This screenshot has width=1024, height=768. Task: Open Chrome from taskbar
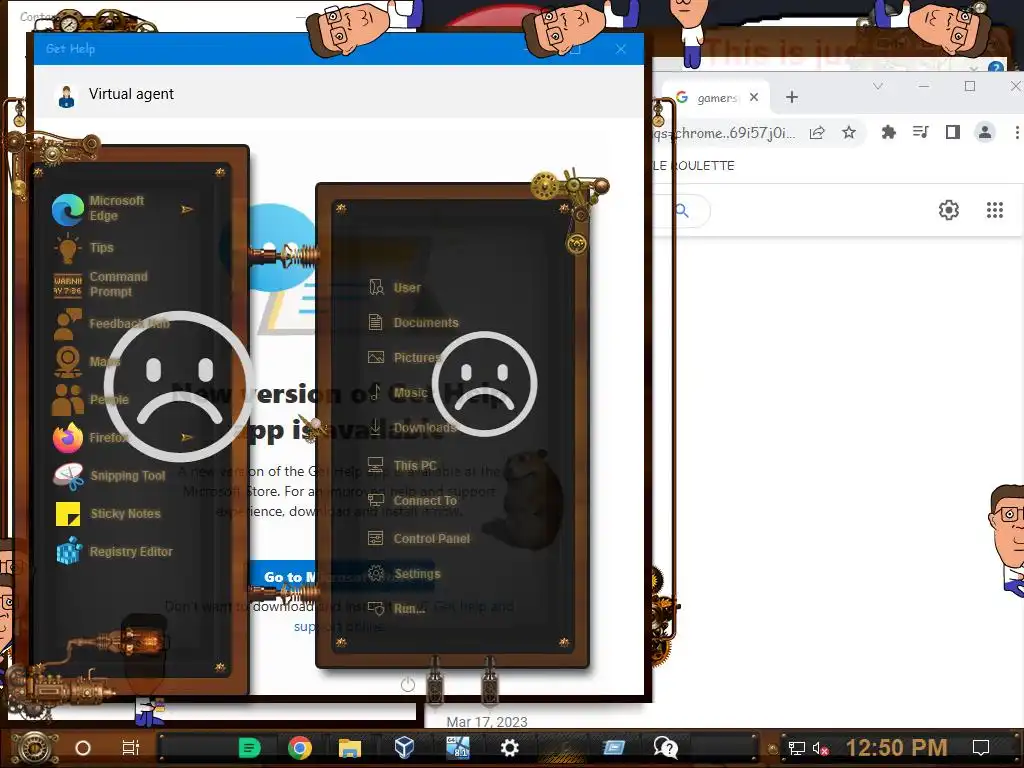[300, 748]
